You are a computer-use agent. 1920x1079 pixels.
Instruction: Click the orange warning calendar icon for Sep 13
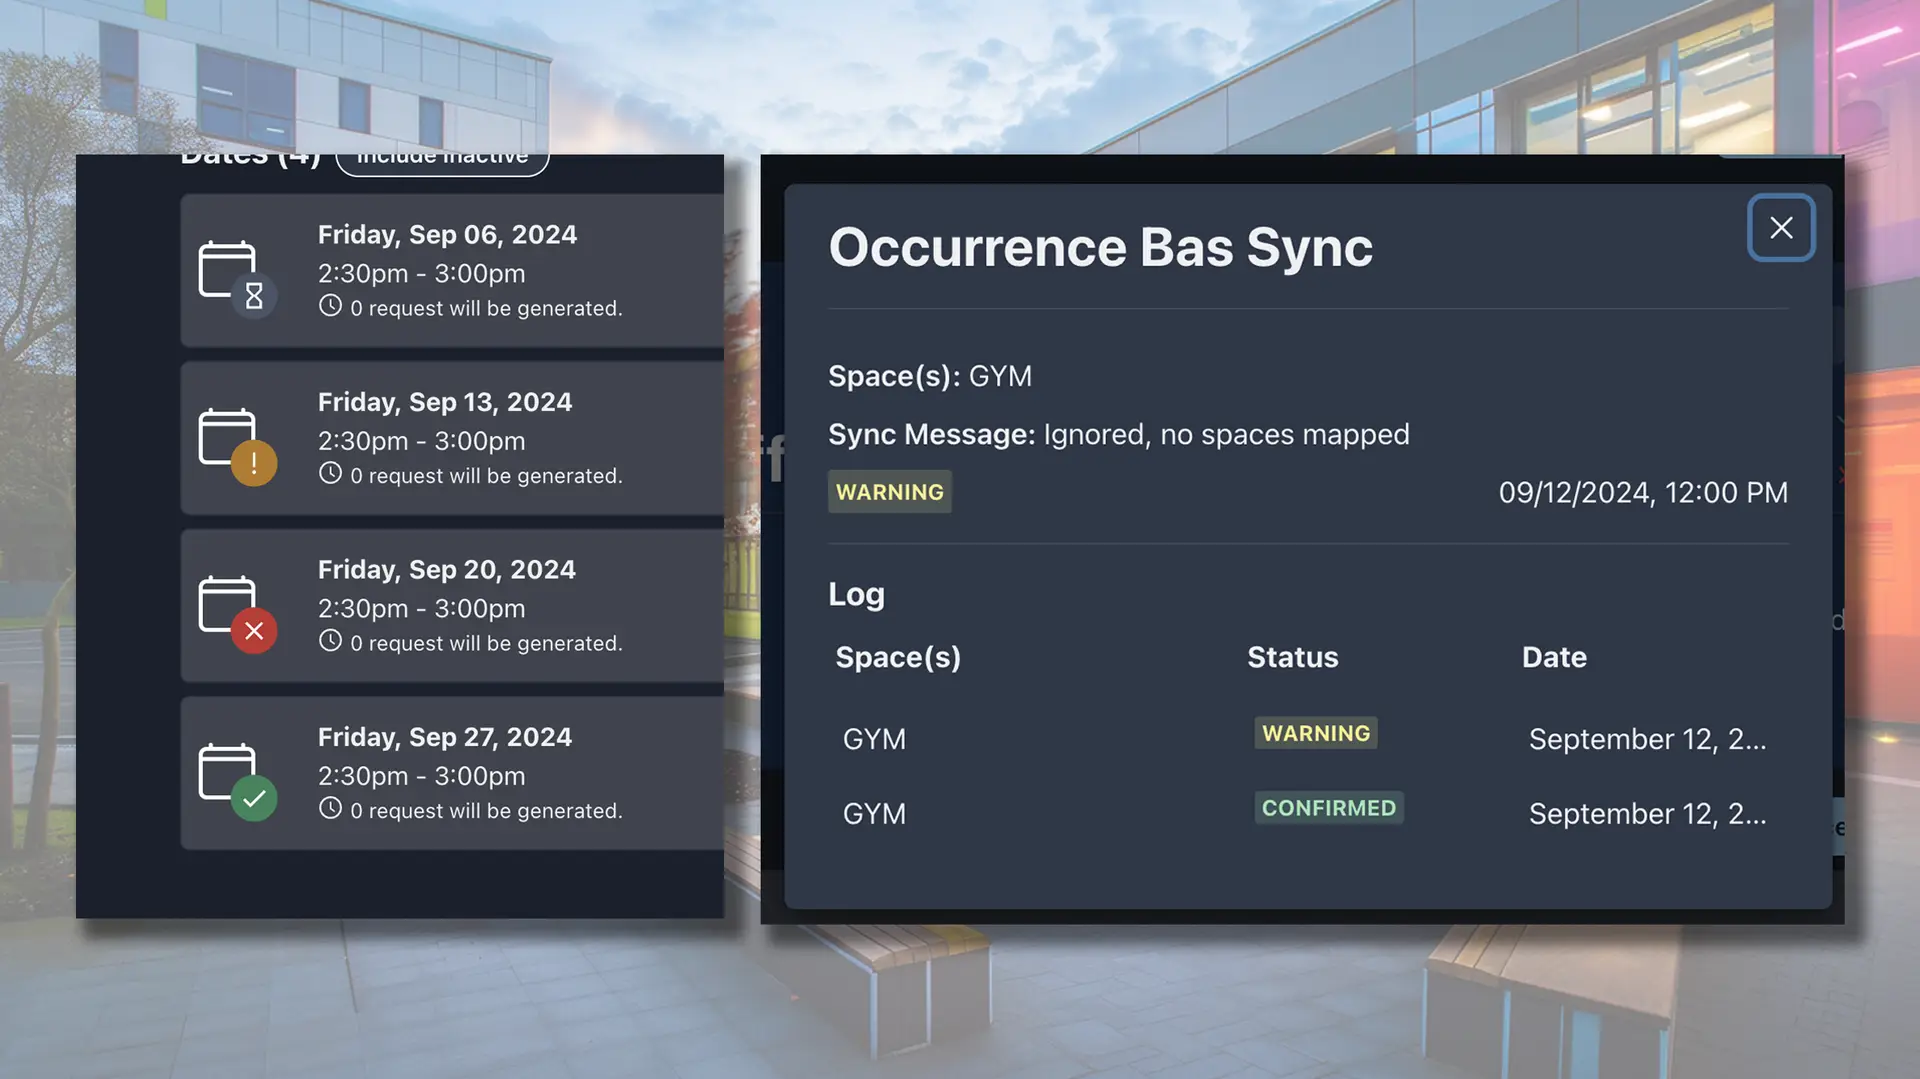237,442
